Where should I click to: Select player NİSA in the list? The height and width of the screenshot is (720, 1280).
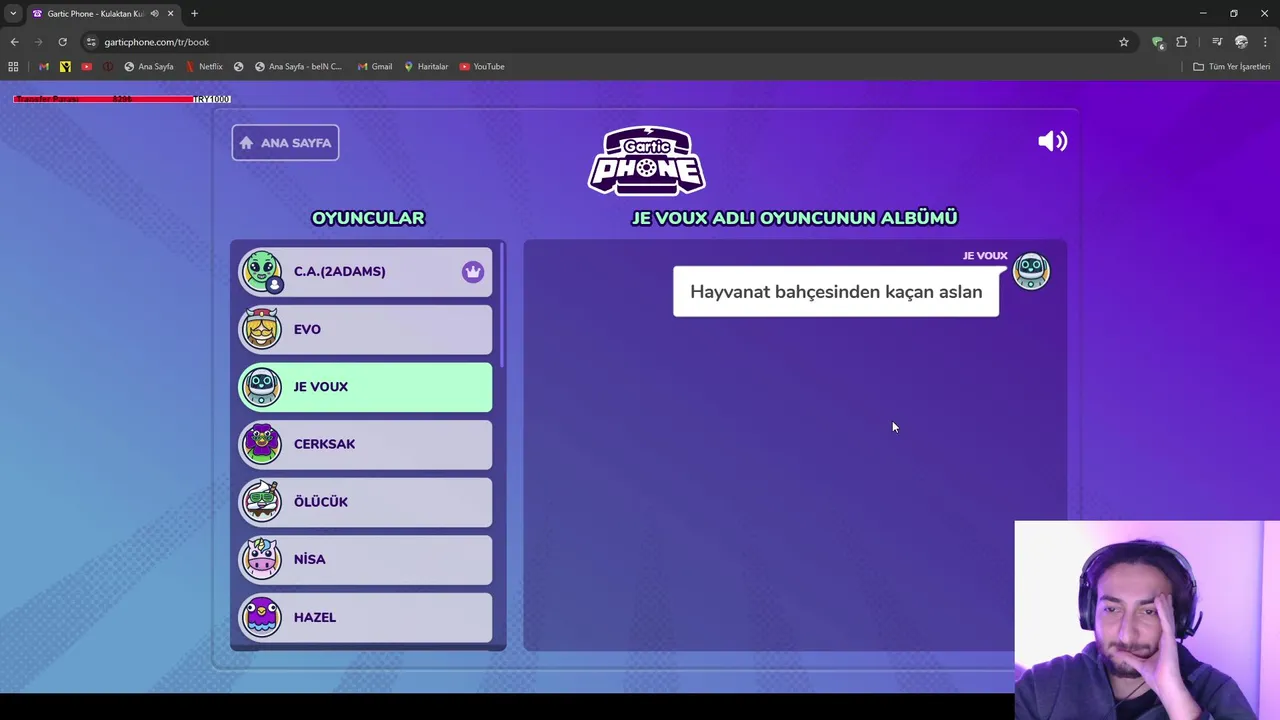[365, 560]
